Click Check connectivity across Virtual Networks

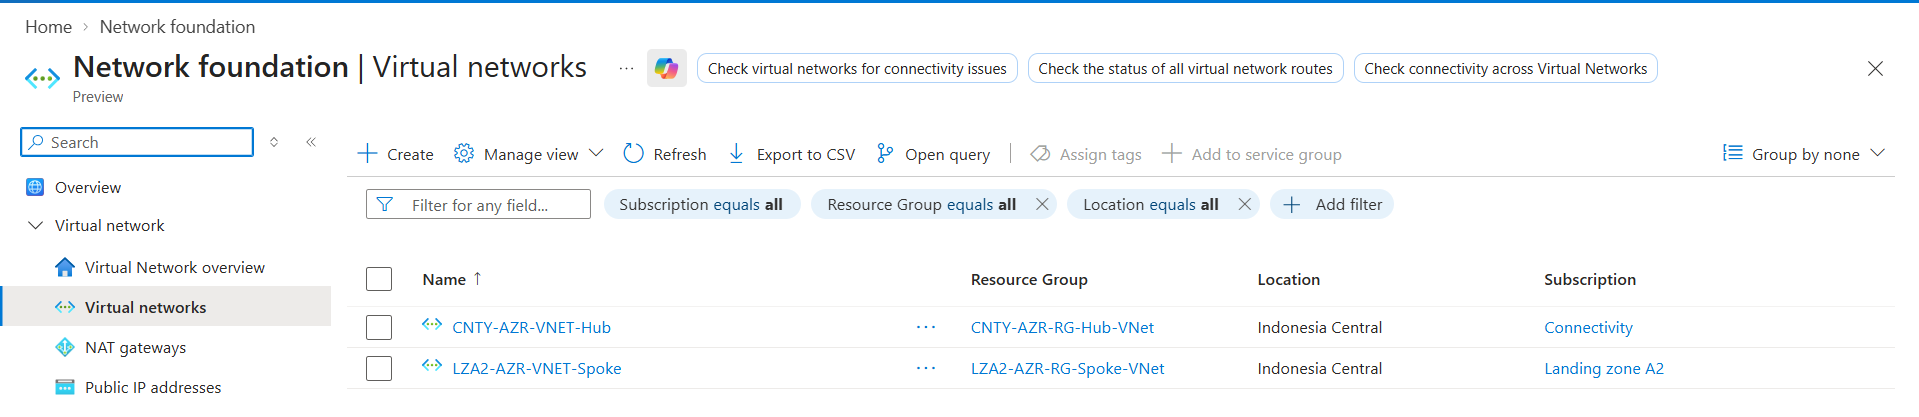pyautogui.click(x=1505, y=68)
